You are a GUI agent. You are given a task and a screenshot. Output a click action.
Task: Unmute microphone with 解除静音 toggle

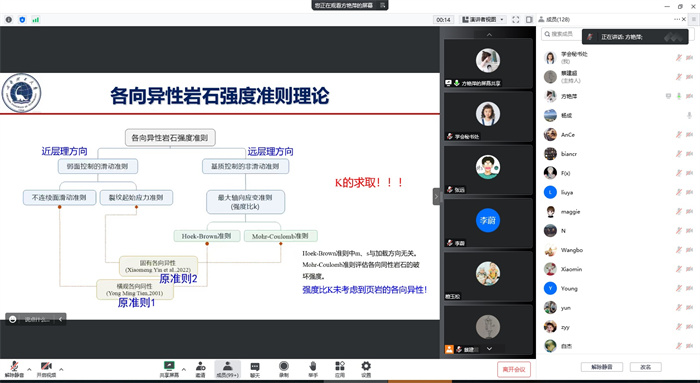14,369
